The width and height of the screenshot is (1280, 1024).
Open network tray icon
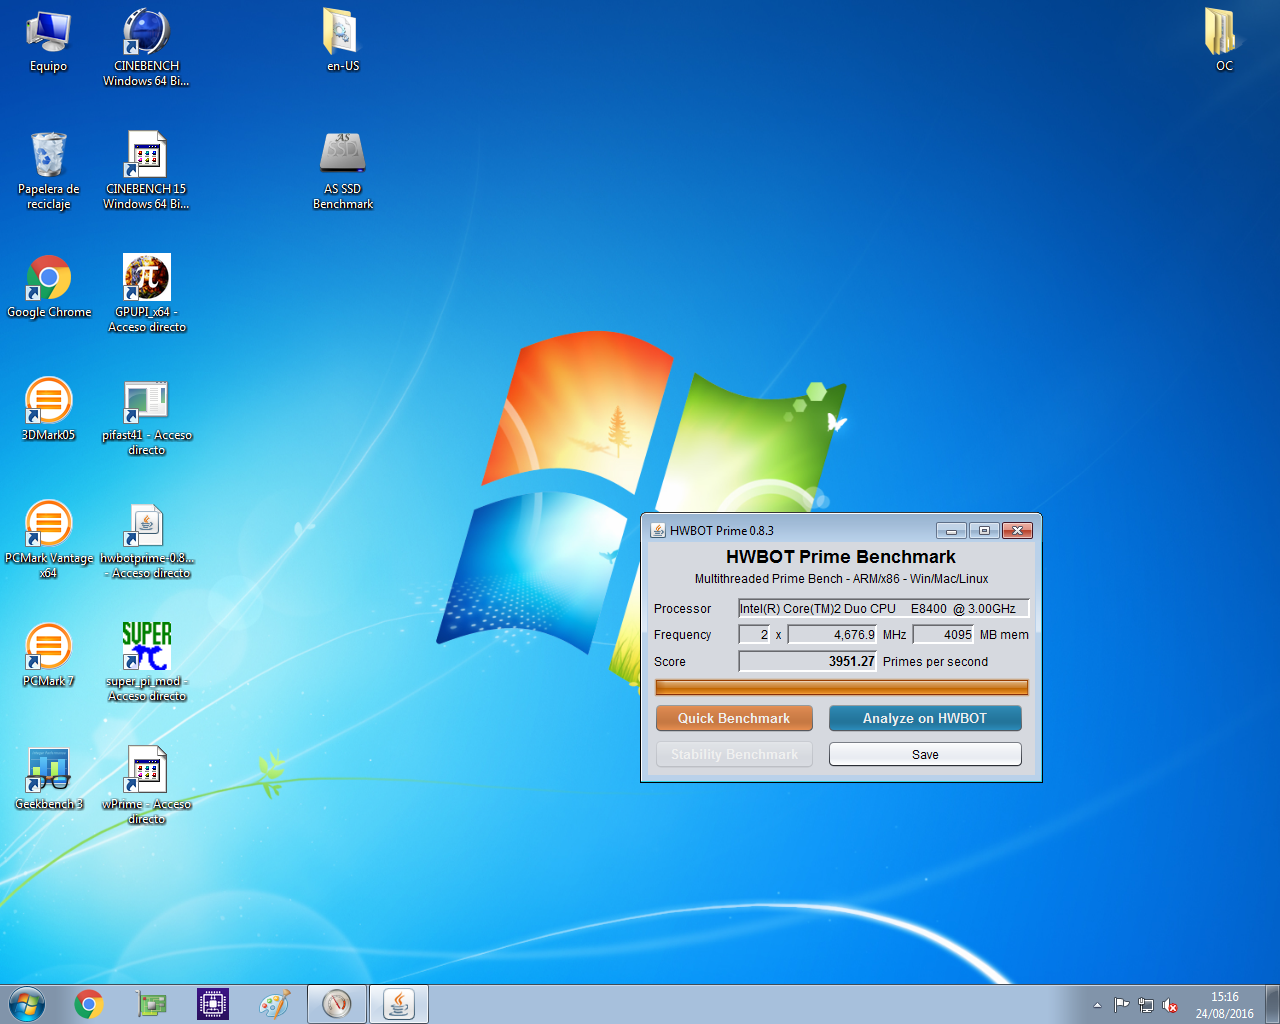1146,1005
